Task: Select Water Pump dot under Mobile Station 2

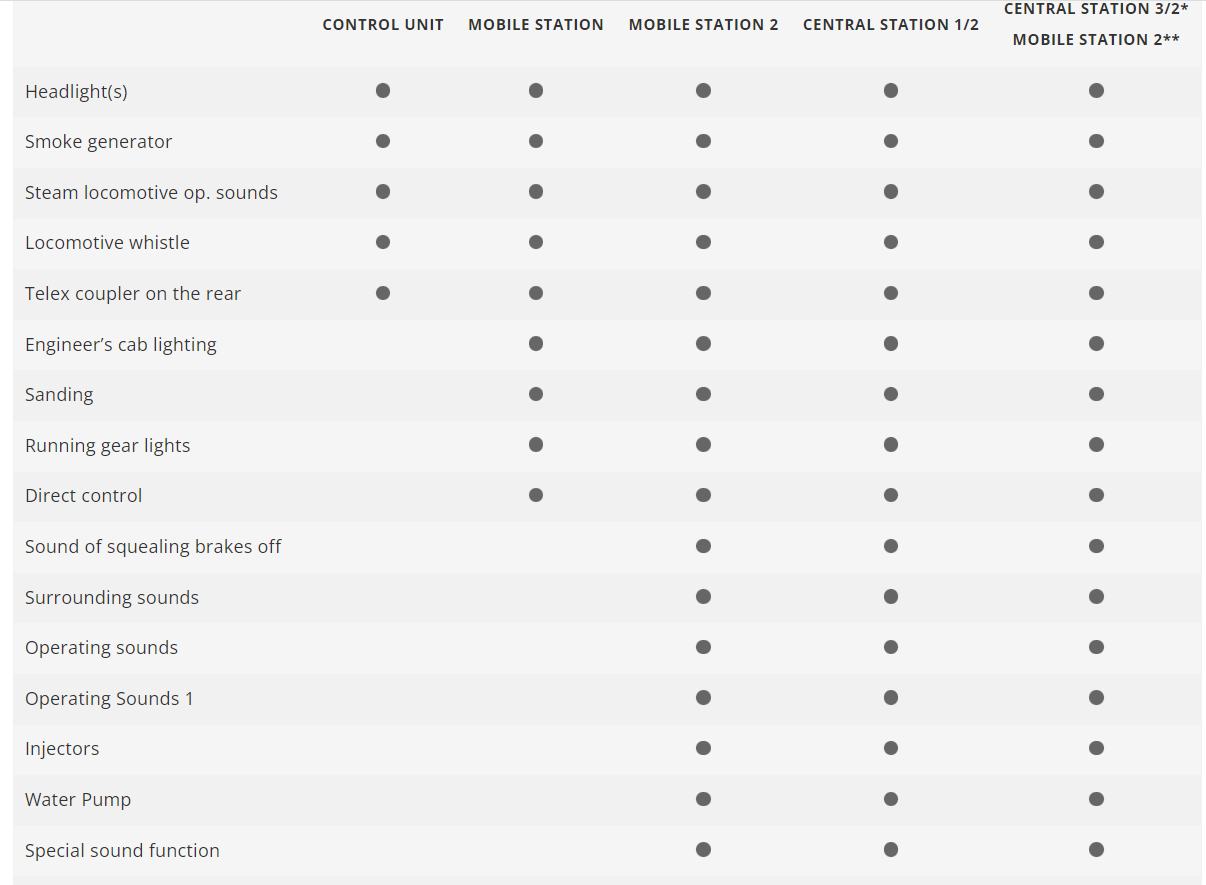Action: 703,799
